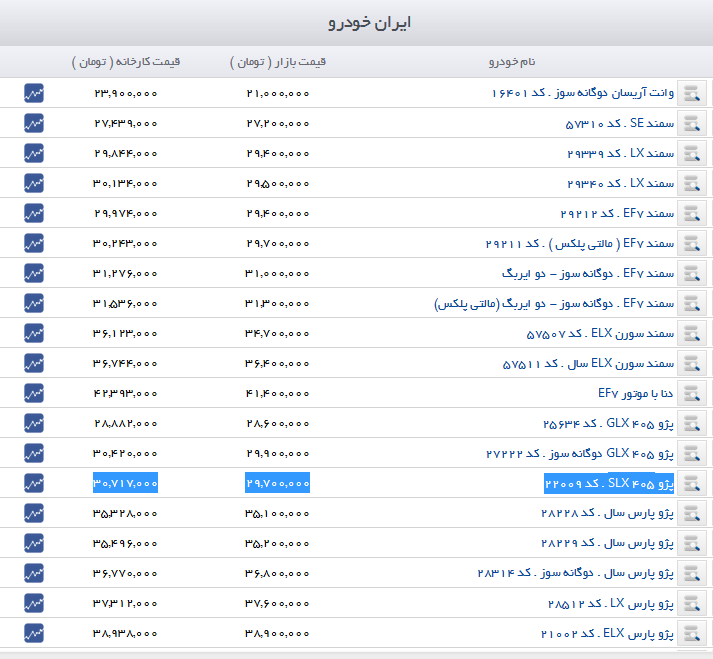This screenshot has width=713, height=659.
Task: Open link سمند SE کد ۵۷۳۱۰
Action: click(620, 123)
